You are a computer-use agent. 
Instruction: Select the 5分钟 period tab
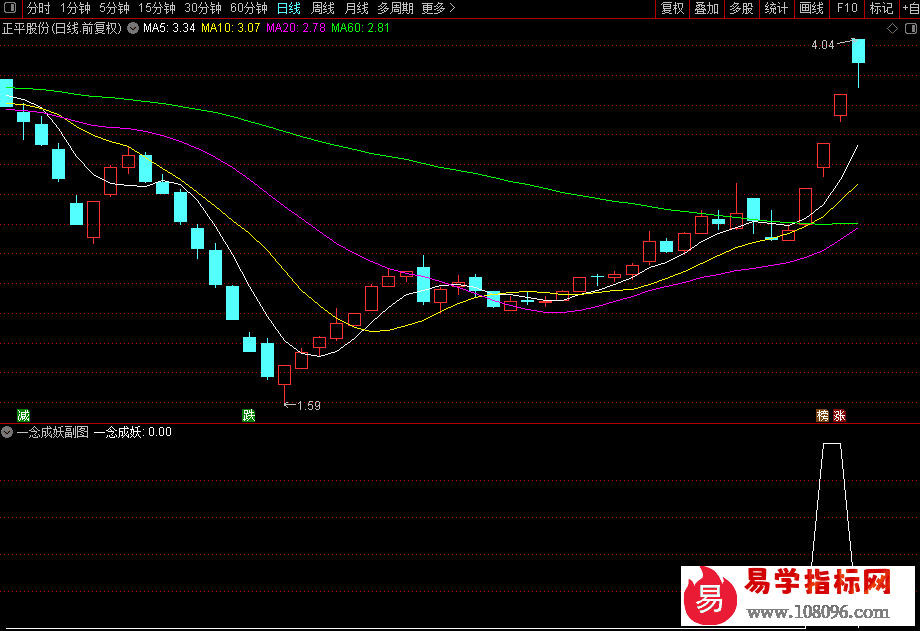tap(114, 8)
